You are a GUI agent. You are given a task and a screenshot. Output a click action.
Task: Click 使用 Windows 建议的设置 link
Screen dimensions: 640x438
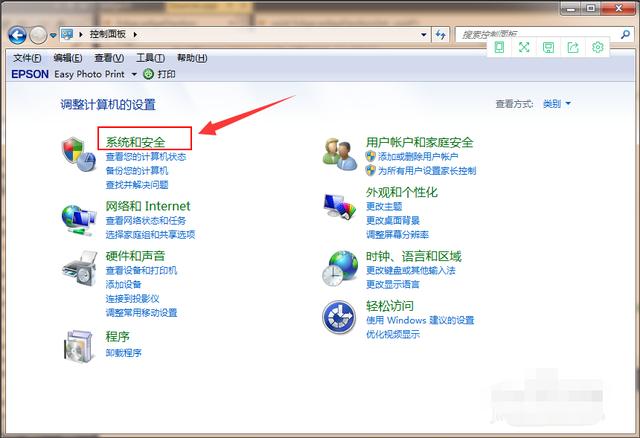point(420,320)
